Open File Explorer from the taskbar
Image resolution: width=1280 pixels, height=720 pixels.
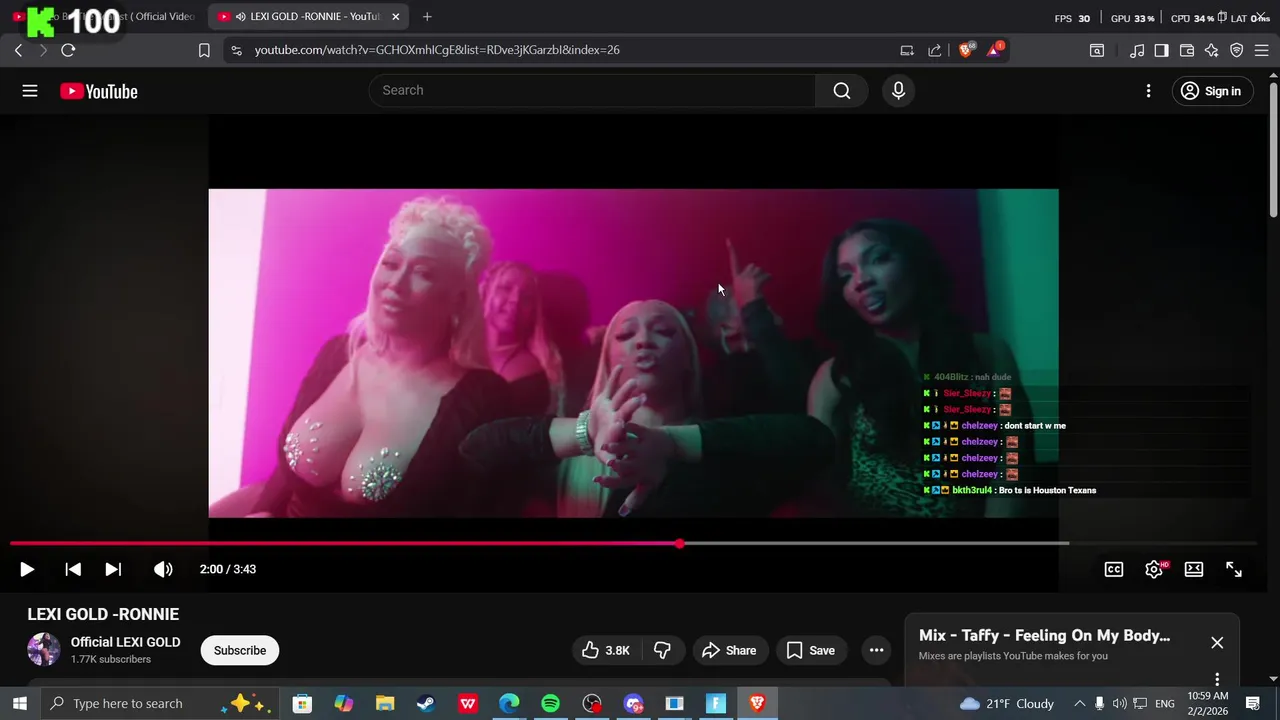tap(385, 704)
